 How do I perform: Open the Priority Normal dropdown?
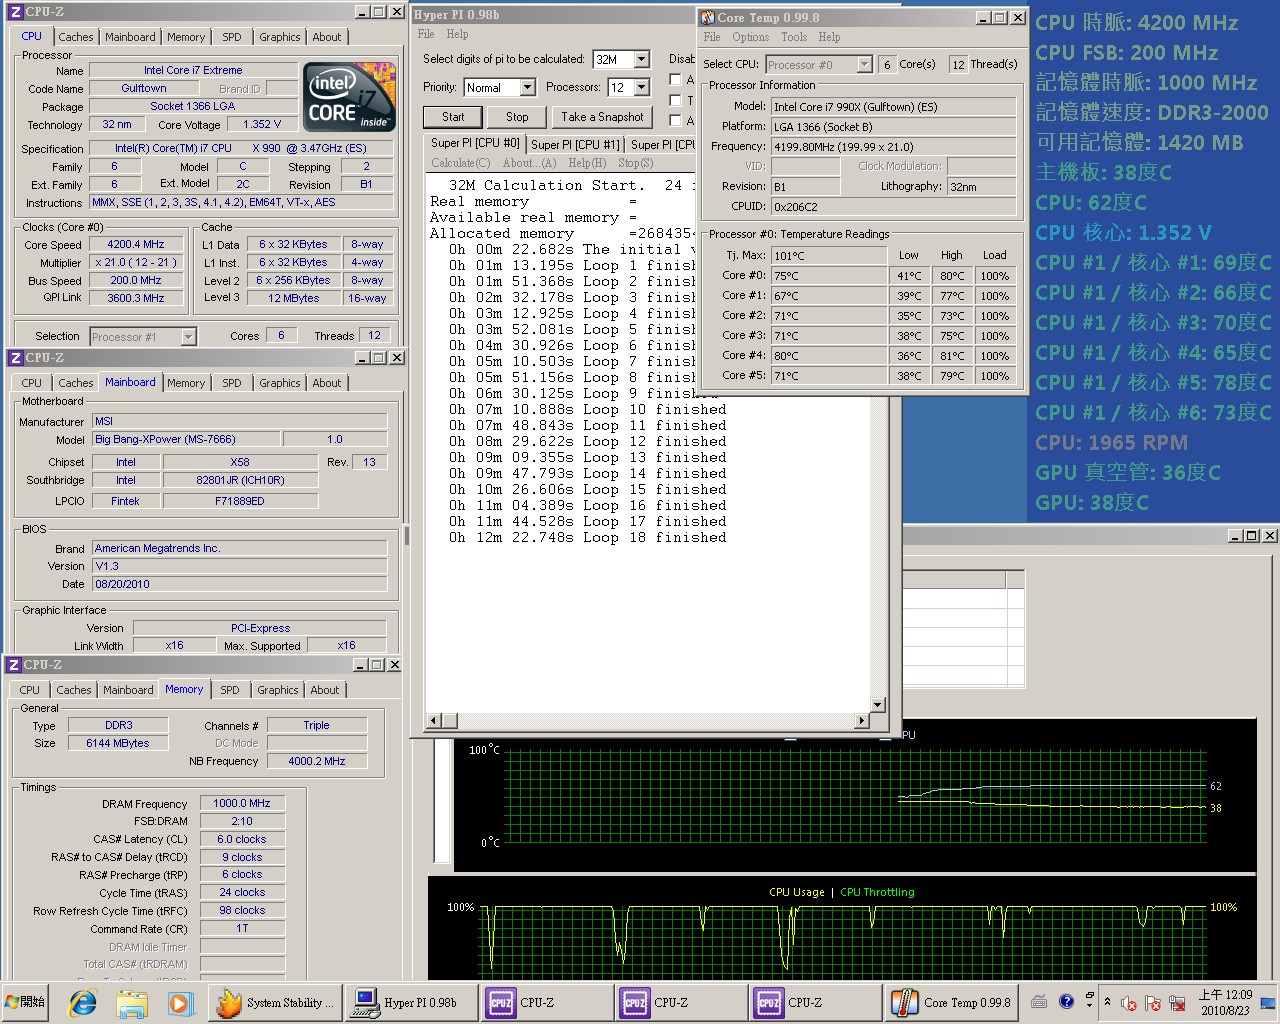[x=527, y=88]
